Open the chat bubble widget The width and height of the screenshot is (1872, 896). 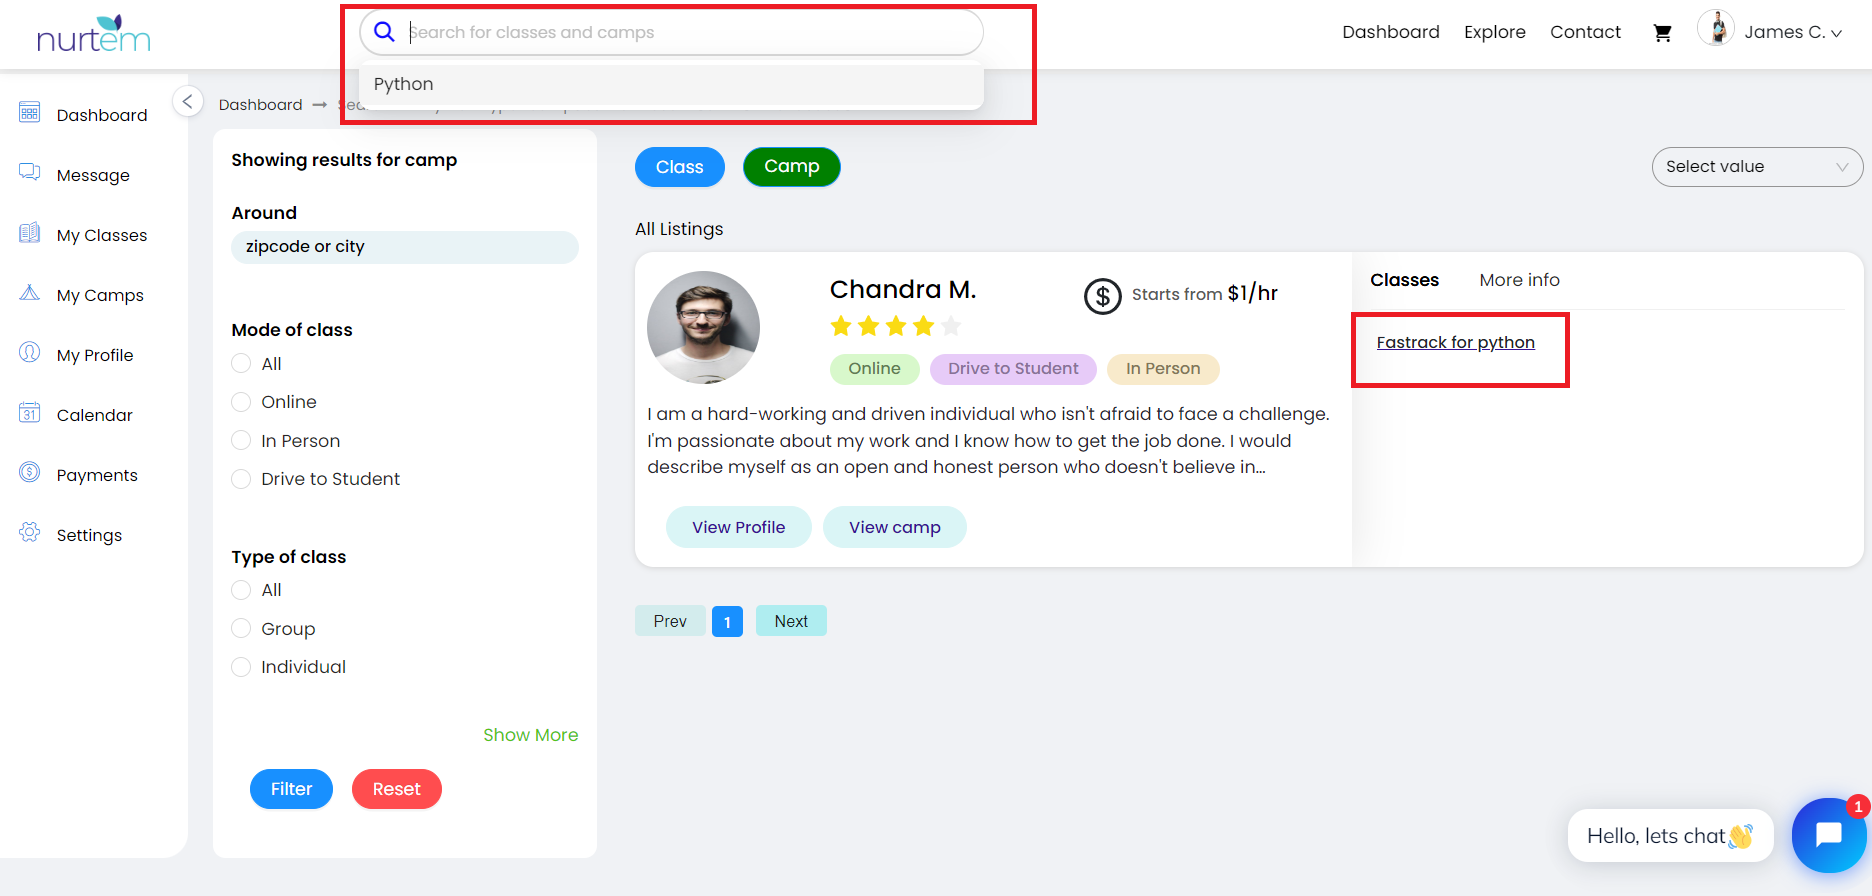tap(1828, 835)
